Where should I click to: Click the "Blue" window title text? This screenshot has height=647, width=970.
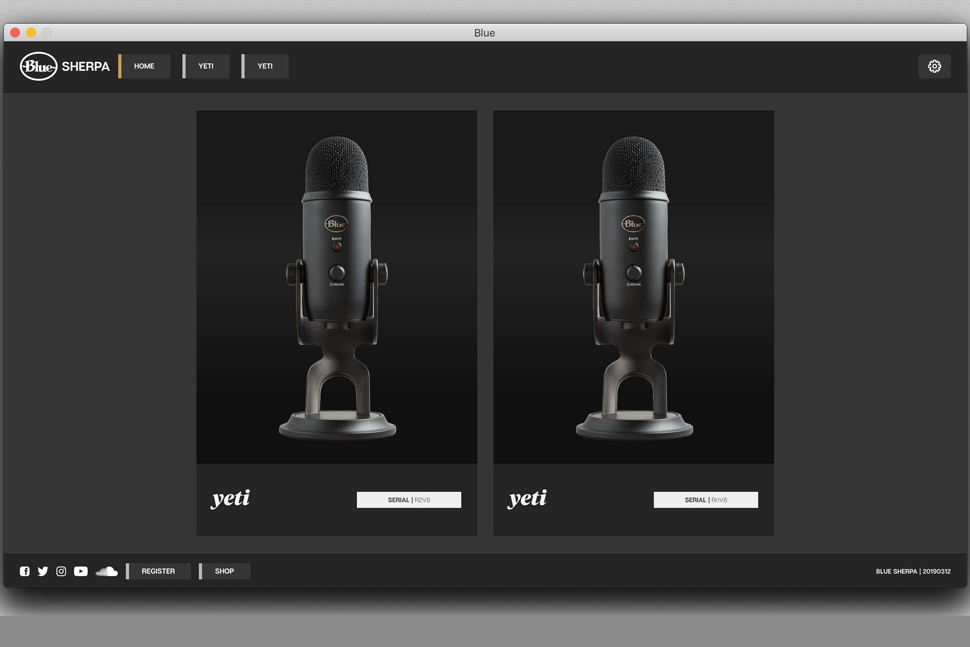point(484,33)
